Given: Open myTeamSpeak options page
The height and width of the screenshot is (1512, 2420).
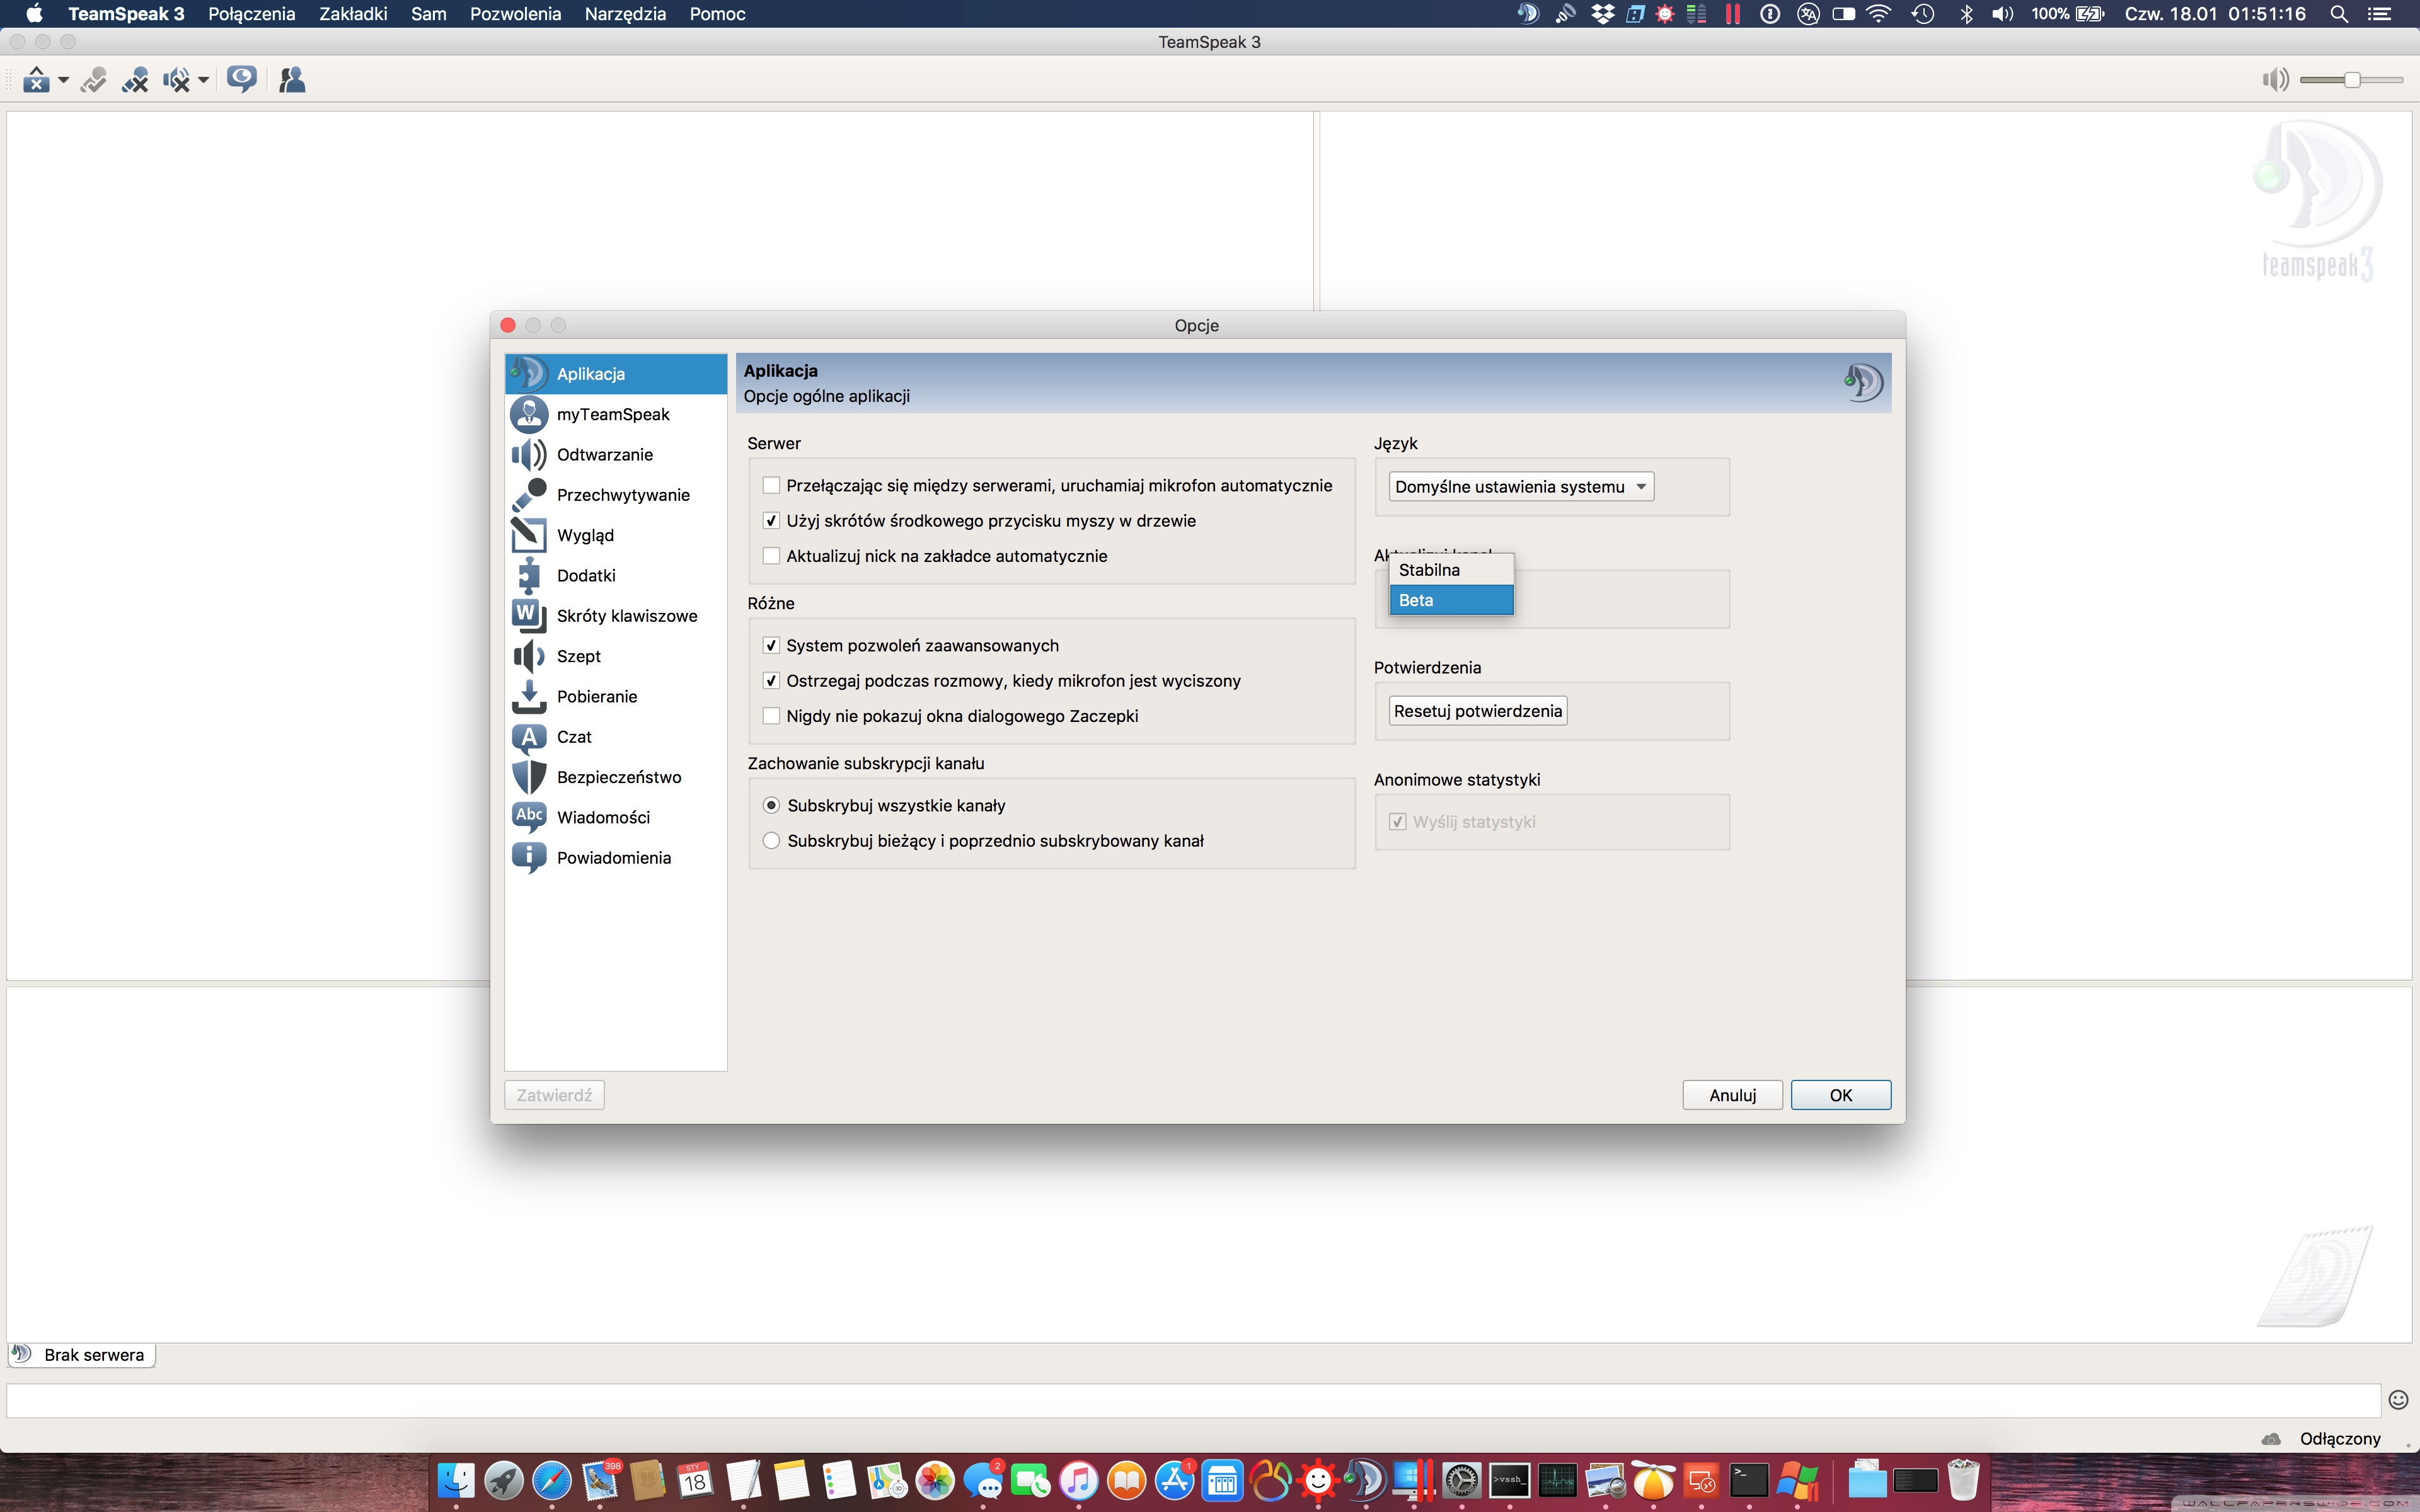Looking at the screenshot, I should point(616,414).
